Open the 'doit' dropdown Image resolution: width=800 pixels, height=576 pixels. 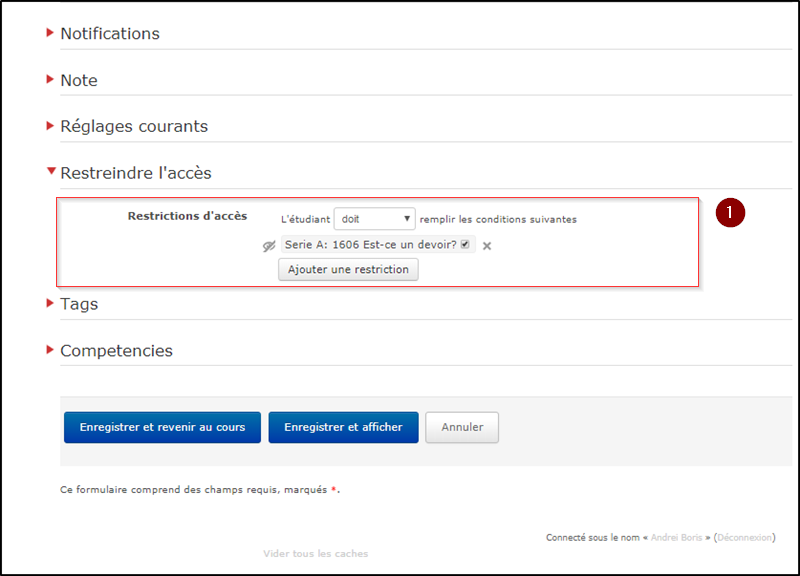pyautogui.click(x=374, y=219)
